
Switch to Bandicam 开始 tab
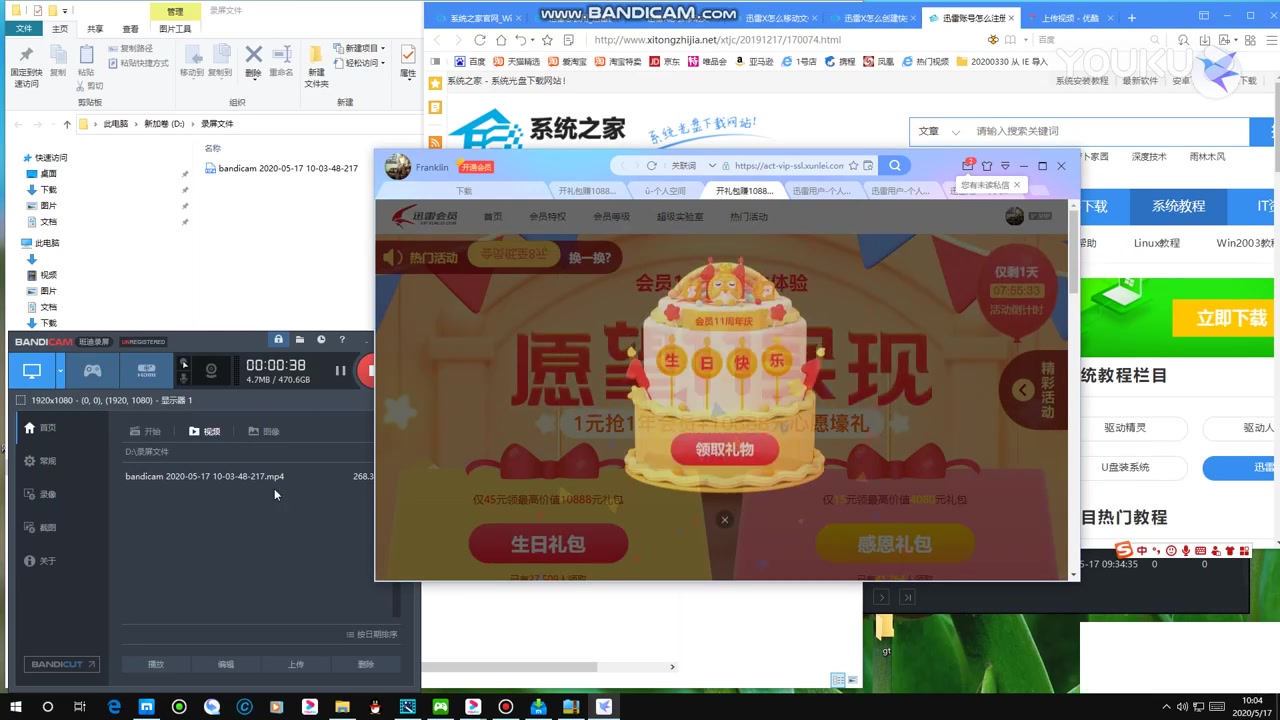(x=146, y=432)
